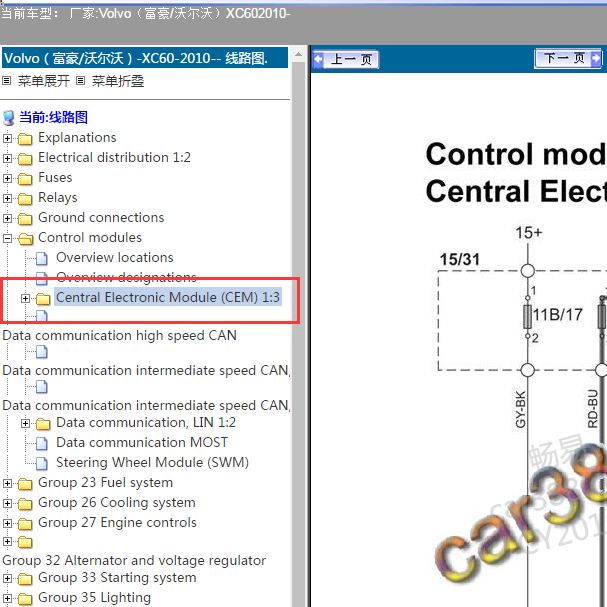607x607 pixels.
Task: Open Group 33 Starting system
Action: coord(117,578)
